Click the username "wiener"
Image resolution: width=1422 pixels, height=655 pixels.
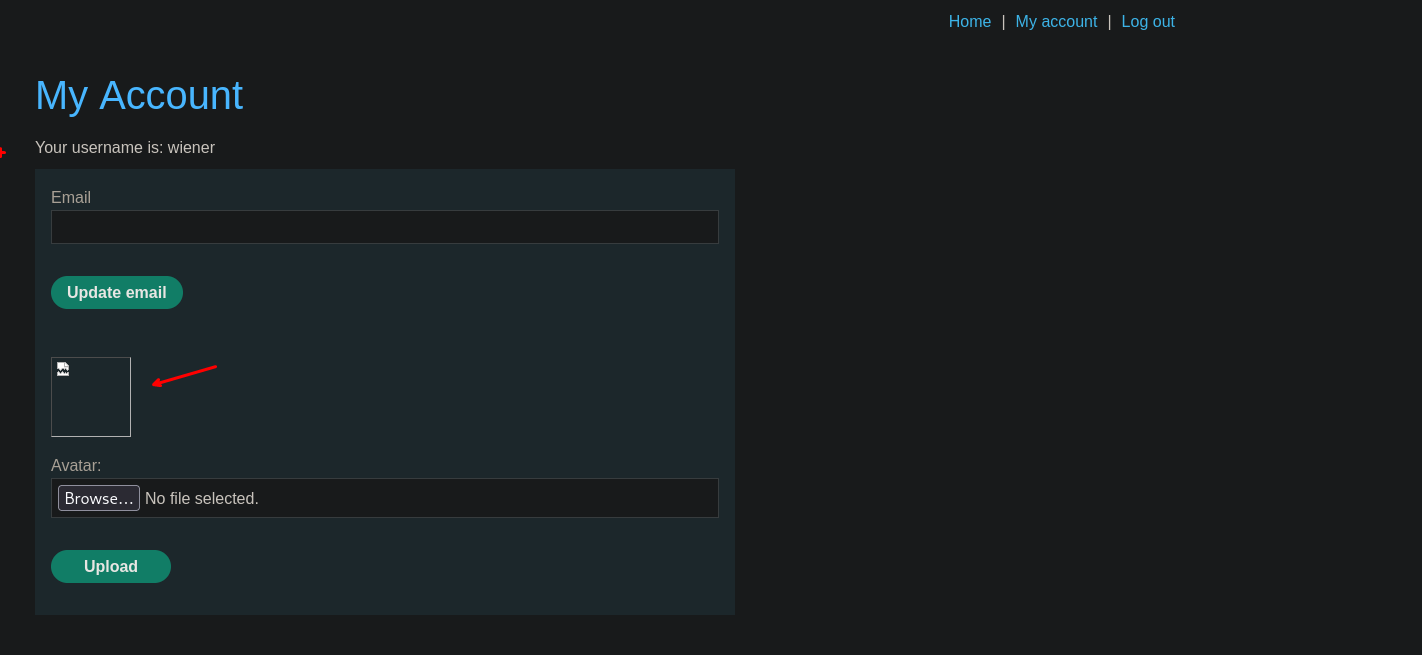[191, 148]
